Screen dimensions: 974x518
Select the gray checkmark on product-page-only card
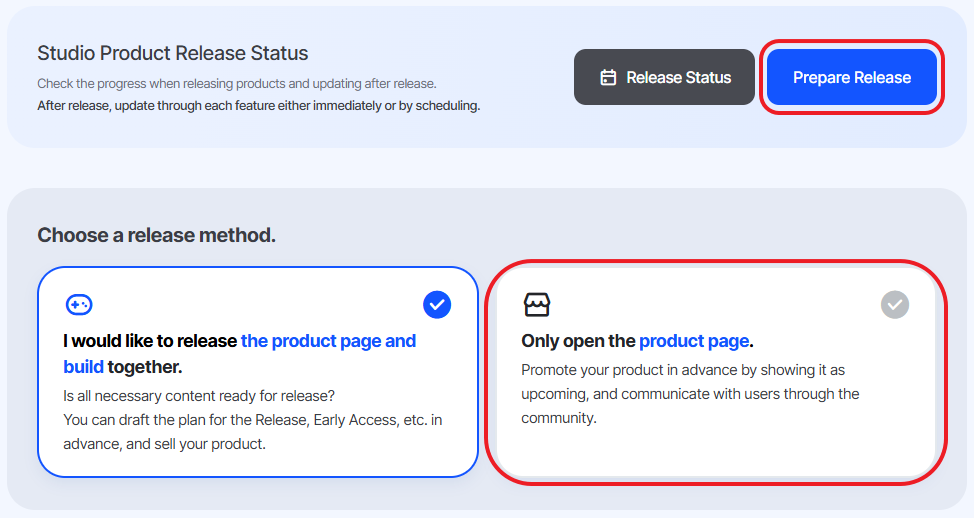click(x=894, y=304)
